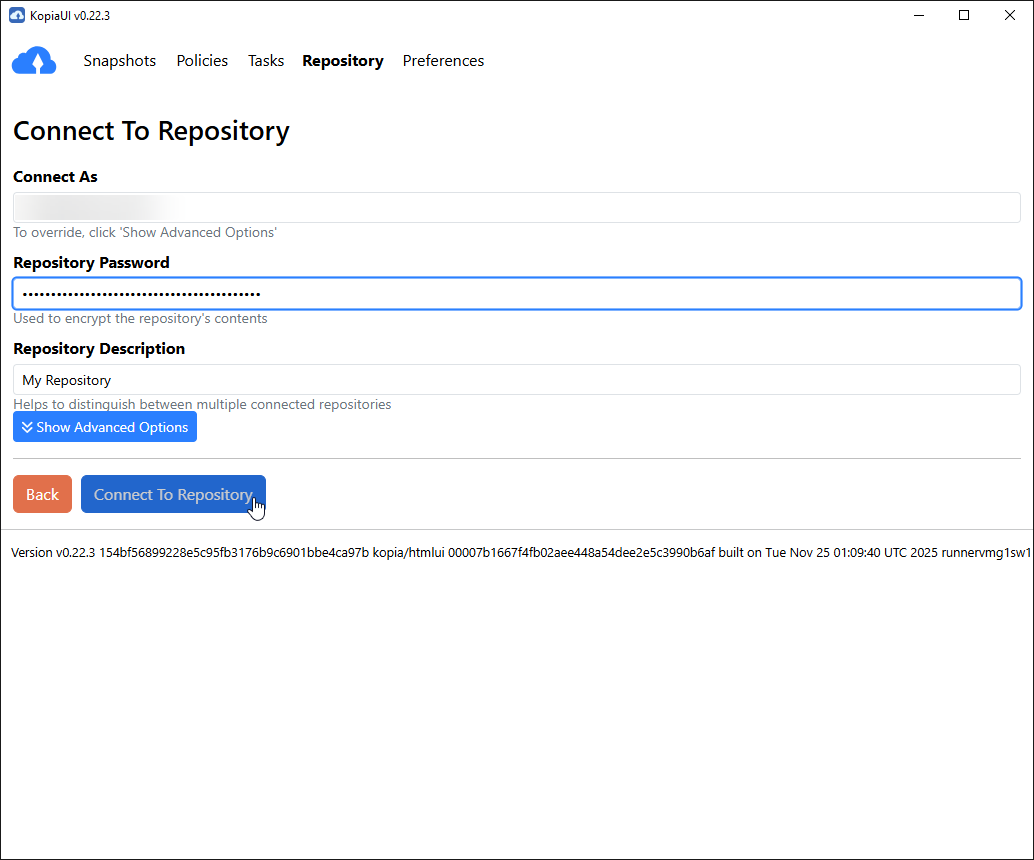Open Preferences
The width and height of the screenshot is (1034, 860).
point(443,61)
